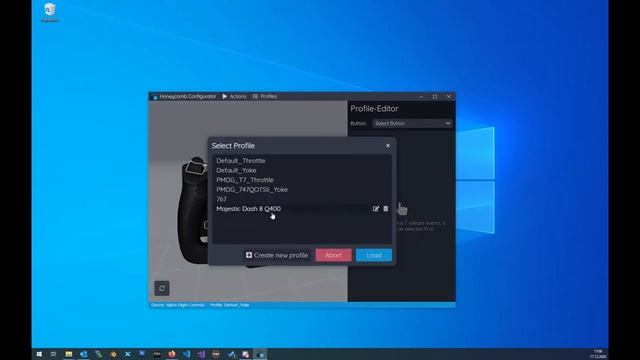Select the 767 profile
This screenshot has width=640, height=360.
pos(302,199)
